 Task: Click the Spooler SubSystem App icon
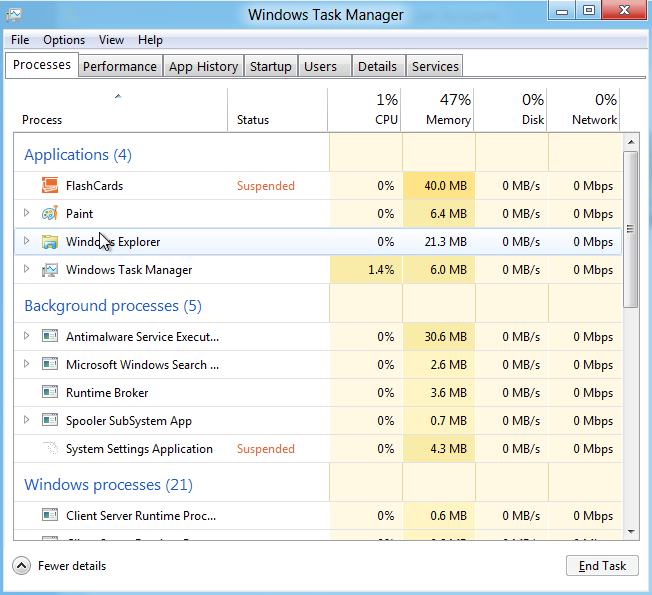coord(50,420)
